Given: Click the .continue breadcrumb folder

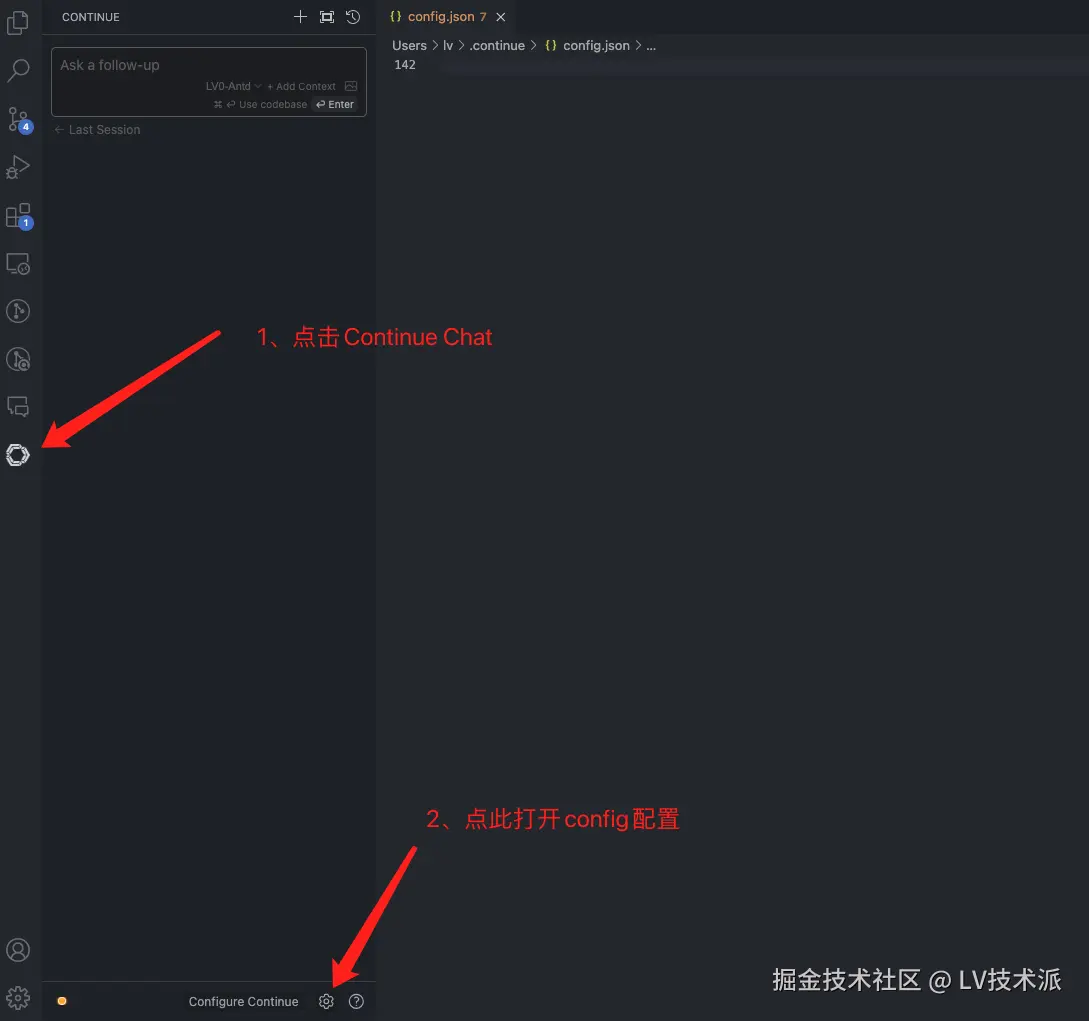Looking at the screenshot, I should (x=497, y=46).
